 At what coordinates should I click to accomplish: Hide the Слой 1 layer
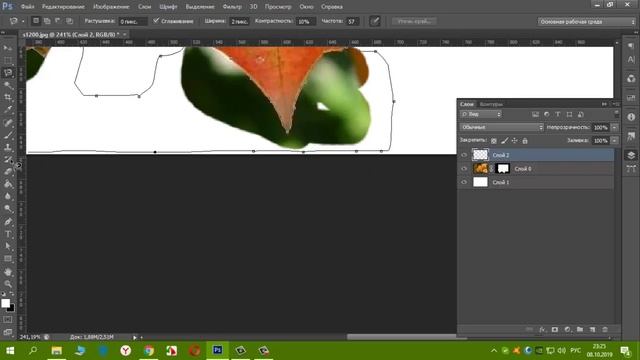point(464,182)
